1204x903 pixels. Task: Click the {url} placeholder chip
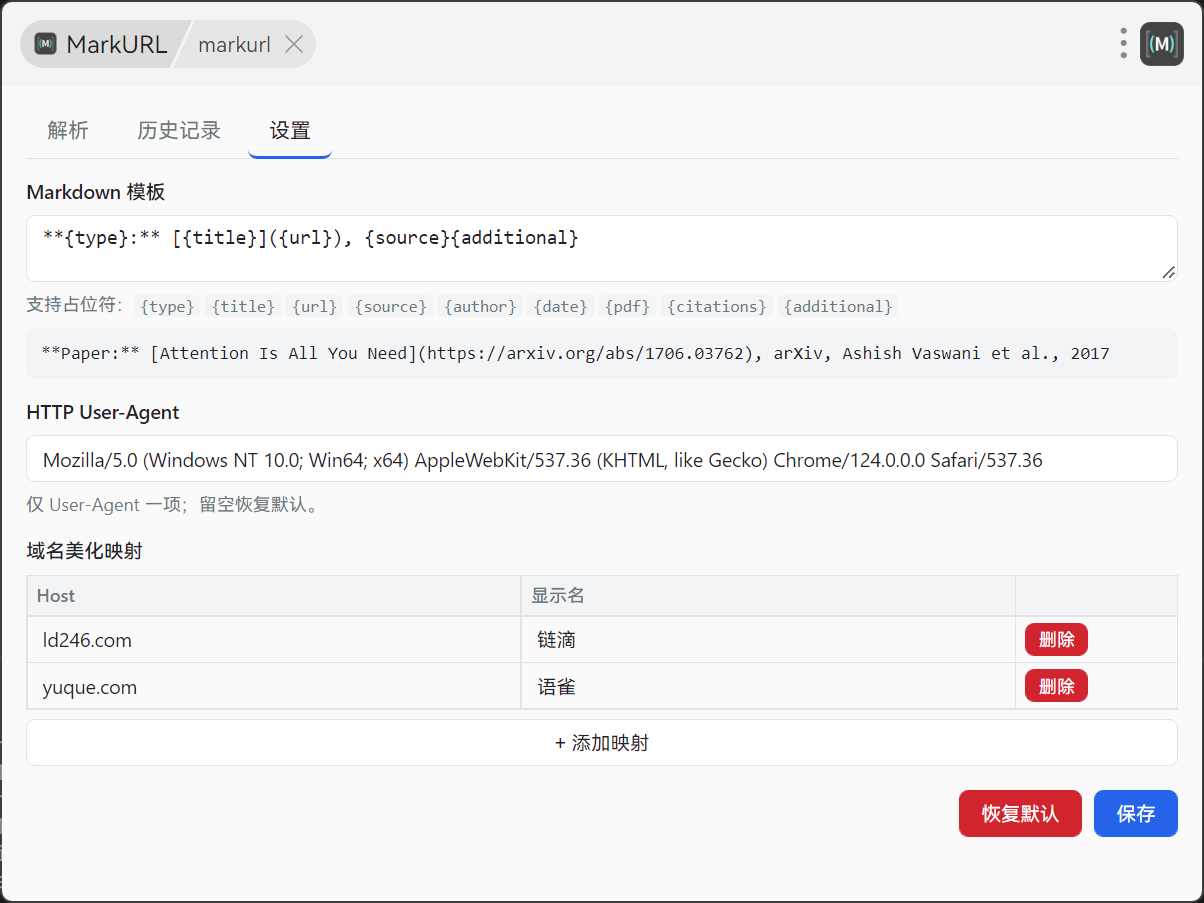pos(315,306)
